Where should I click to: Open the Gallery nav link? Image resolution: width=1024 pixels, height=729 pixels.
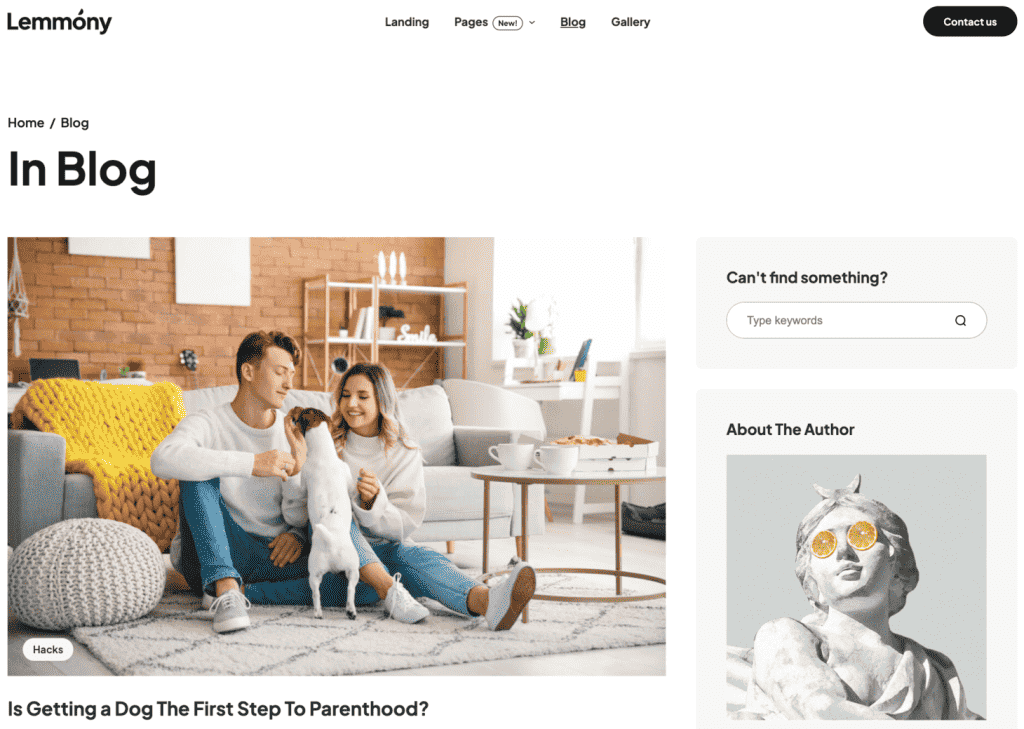click(630, 22)
